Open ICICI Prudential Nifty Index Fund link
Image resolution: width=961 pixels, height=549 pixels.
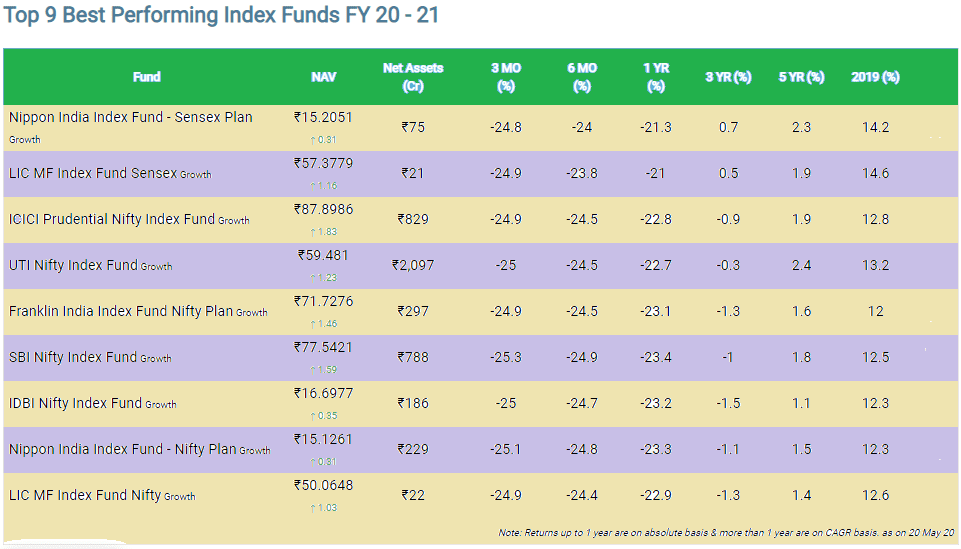tap(112, 219)
